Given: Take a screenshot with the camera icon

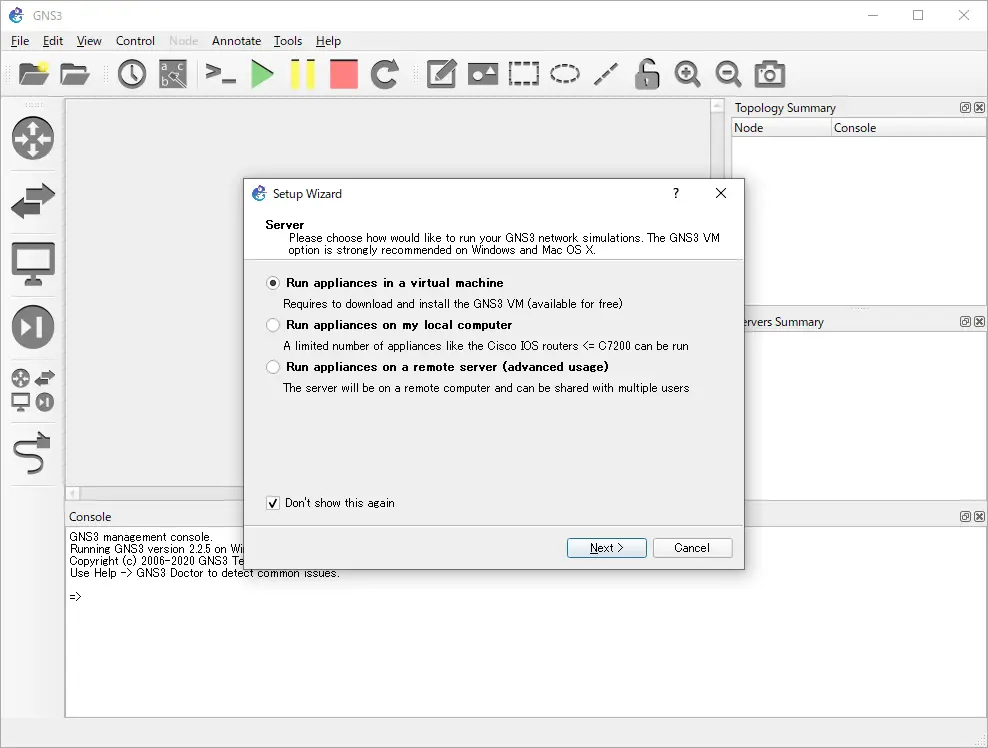Looking at the screenshot, I should pos(769,74).
